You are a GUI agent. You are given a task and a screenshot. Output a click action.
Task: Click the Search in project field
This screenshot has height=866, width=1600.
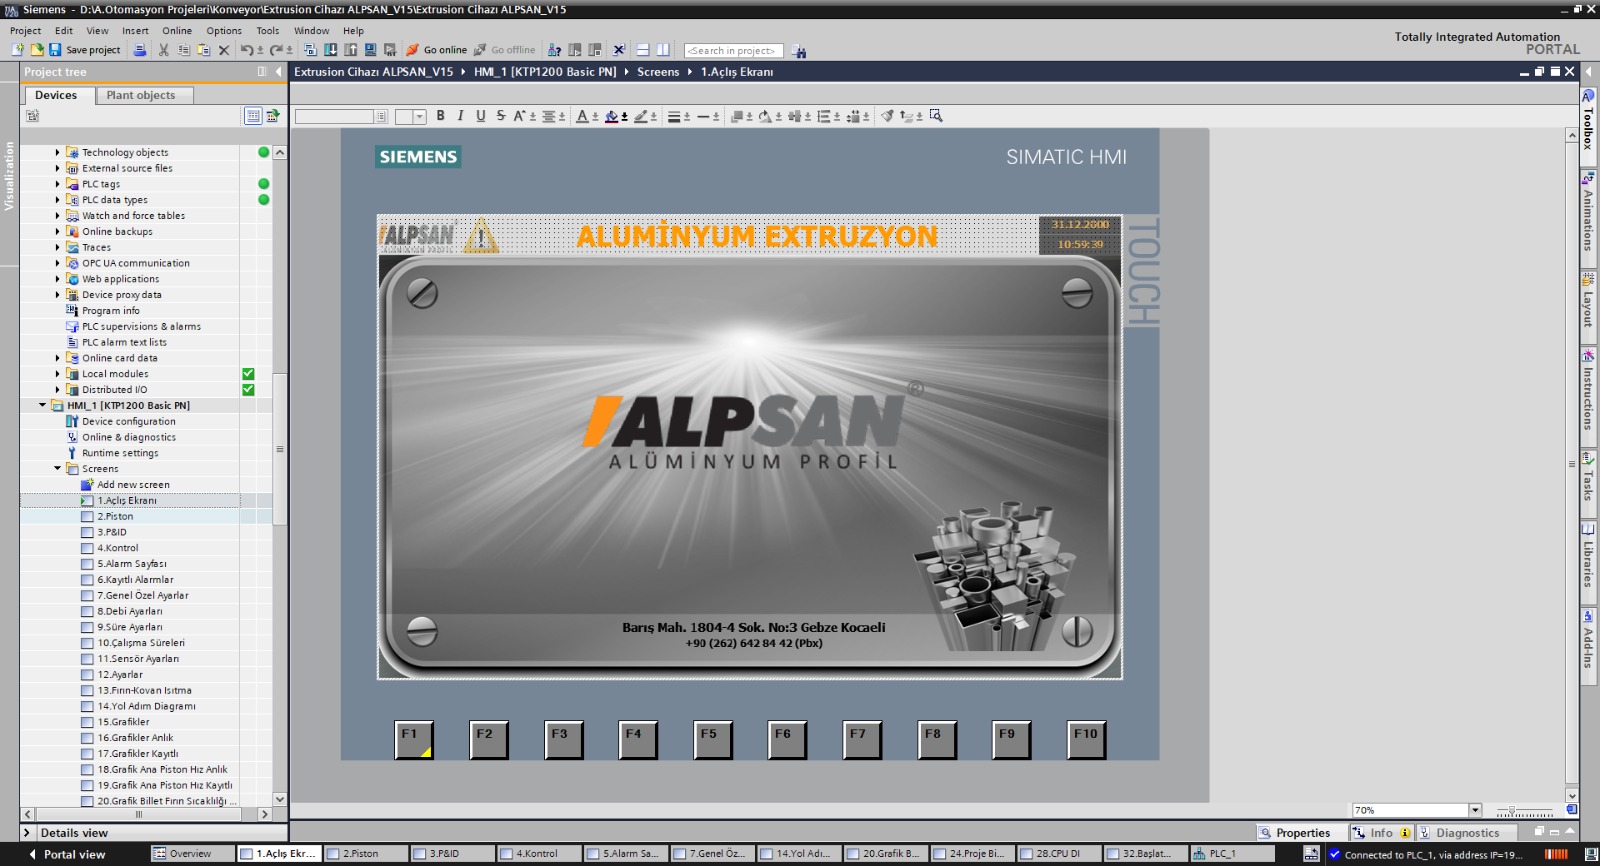click(x=733, y=50)
